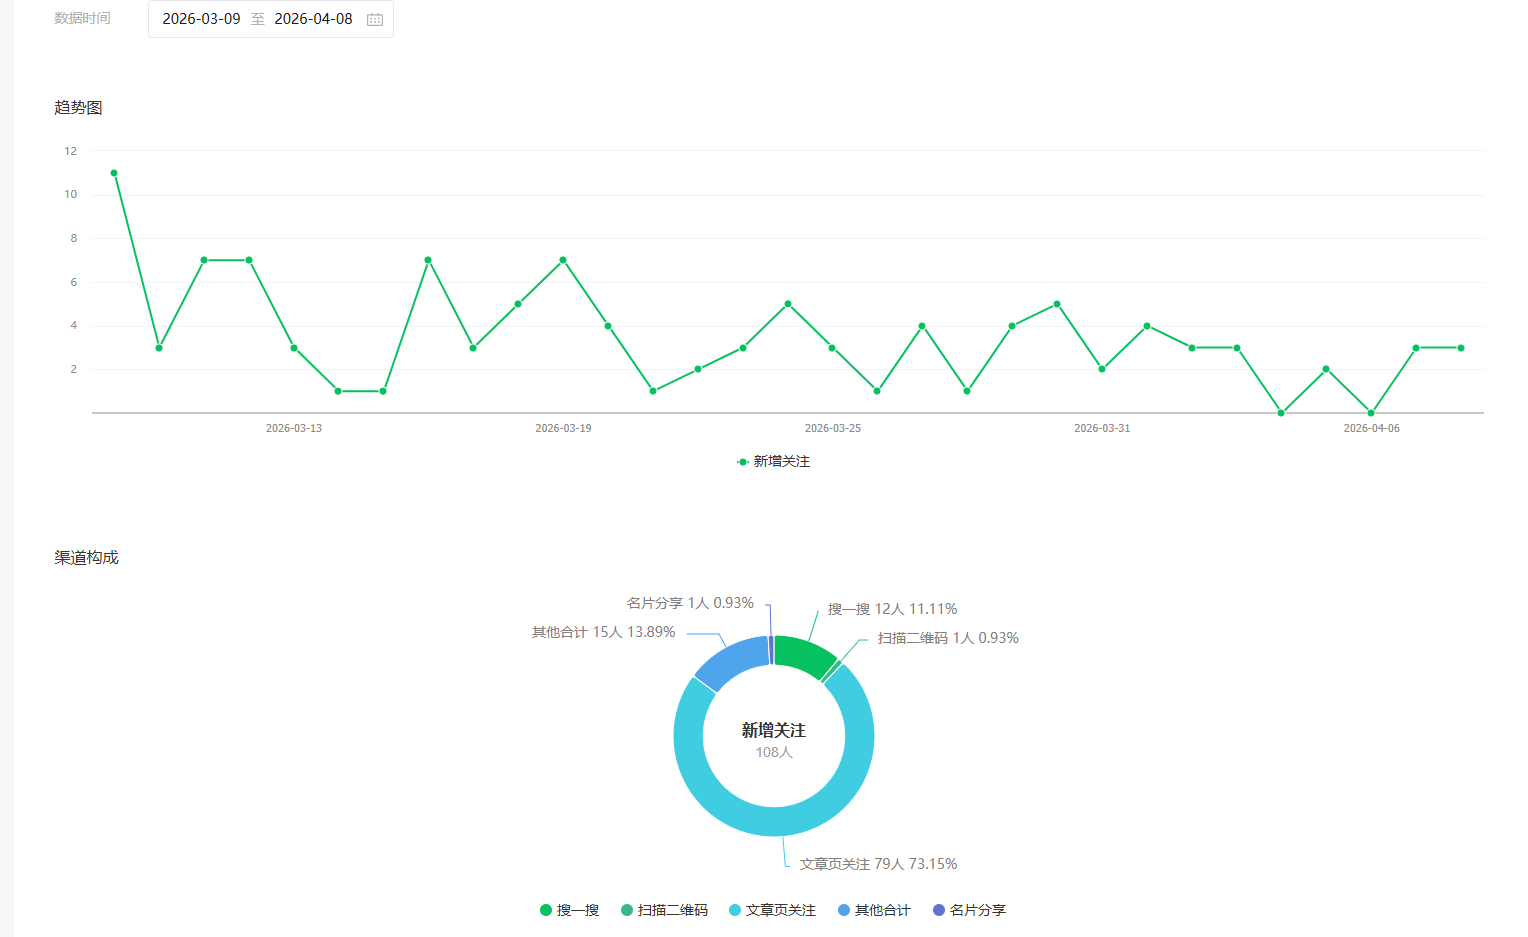Hide the 名片分享 series via legend
1528x937 pixels.
click(x=969, y=910)
